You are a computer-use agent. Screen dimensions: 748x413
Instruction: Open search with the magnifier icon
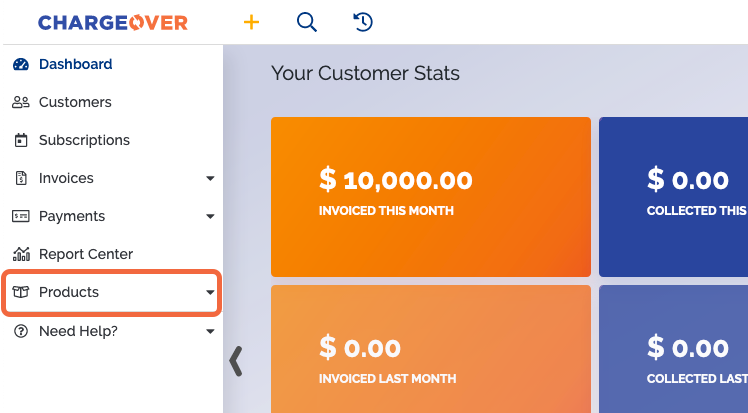tap(307, 22)
